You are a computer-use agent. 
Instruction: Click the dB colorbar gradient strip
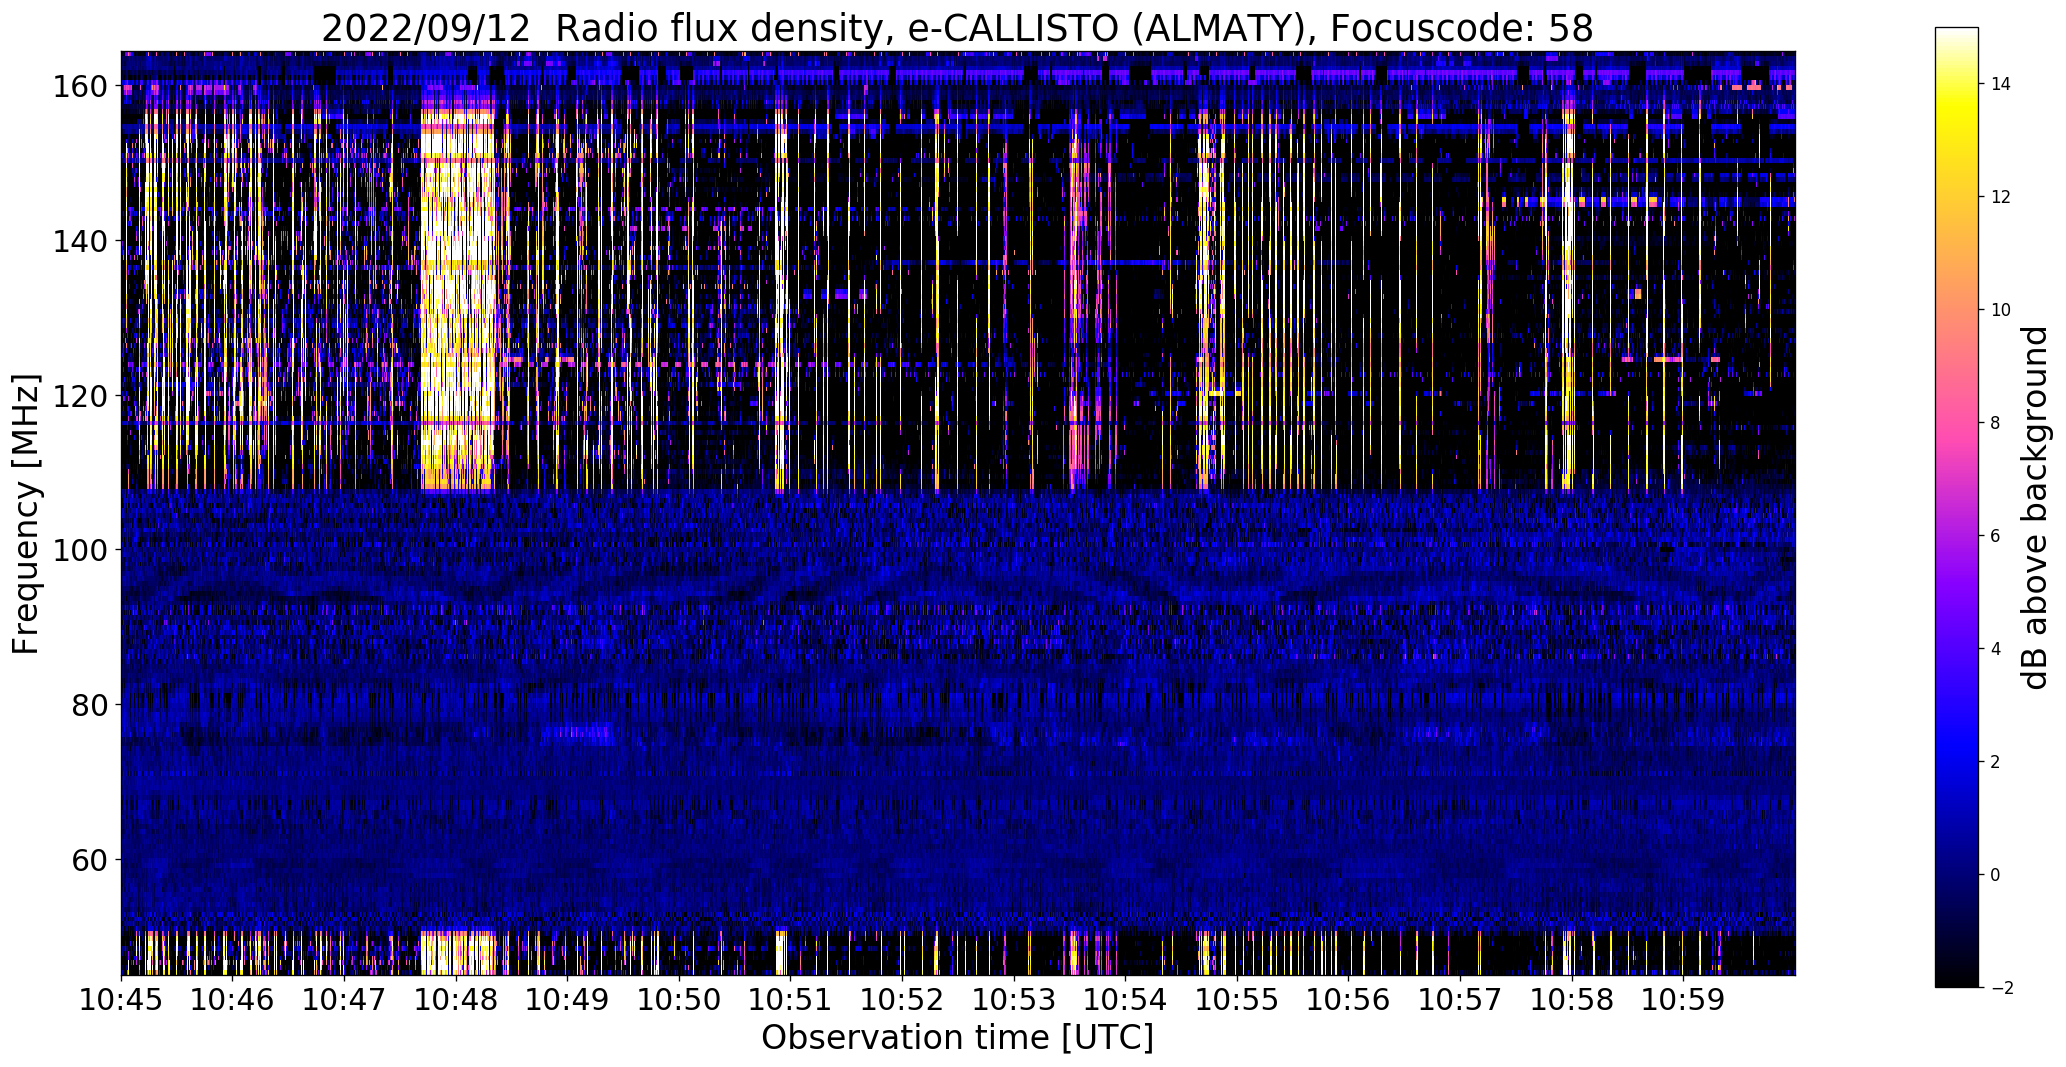point(1956,507)
